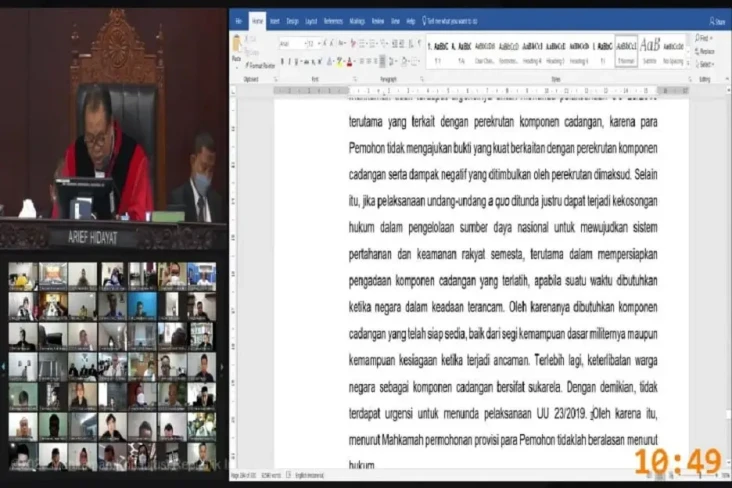
Task: Click the word count in status bar
Action: coord(271,475)
